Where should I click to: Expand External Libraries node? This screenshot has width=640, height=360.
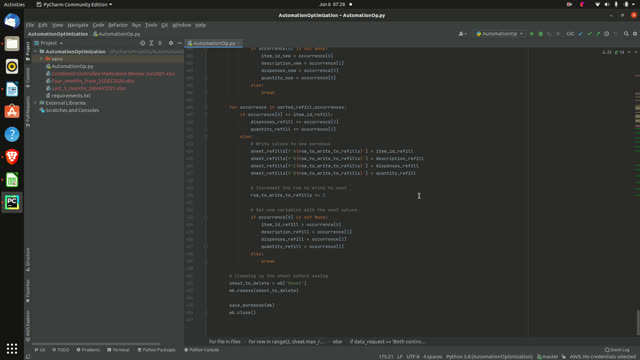click(x=36, y=103)
